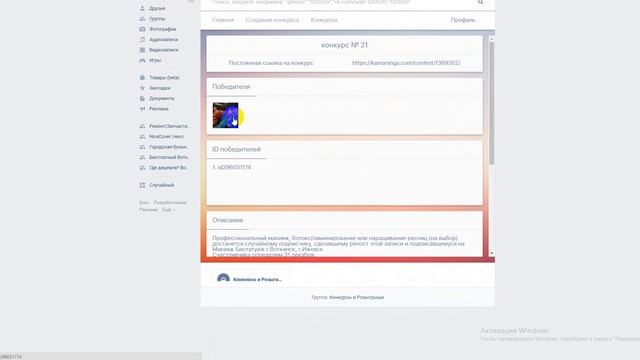Open the Блог footer link
Viewport: 640px width, 360px height.
(144, 202)
